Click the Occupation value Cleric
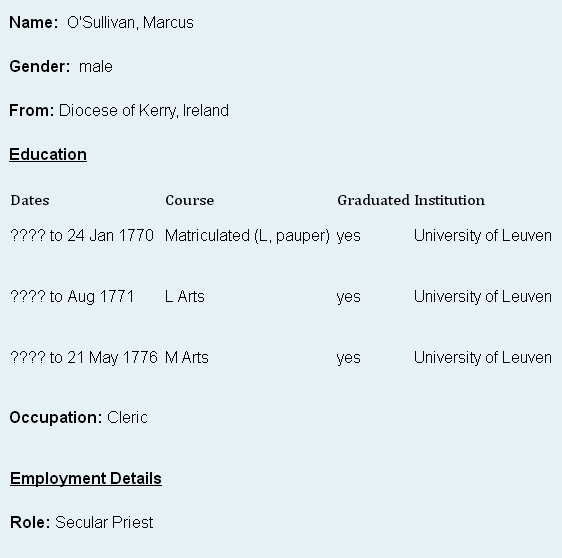Screen dimensions: 562x558 (x=127, y=418)
